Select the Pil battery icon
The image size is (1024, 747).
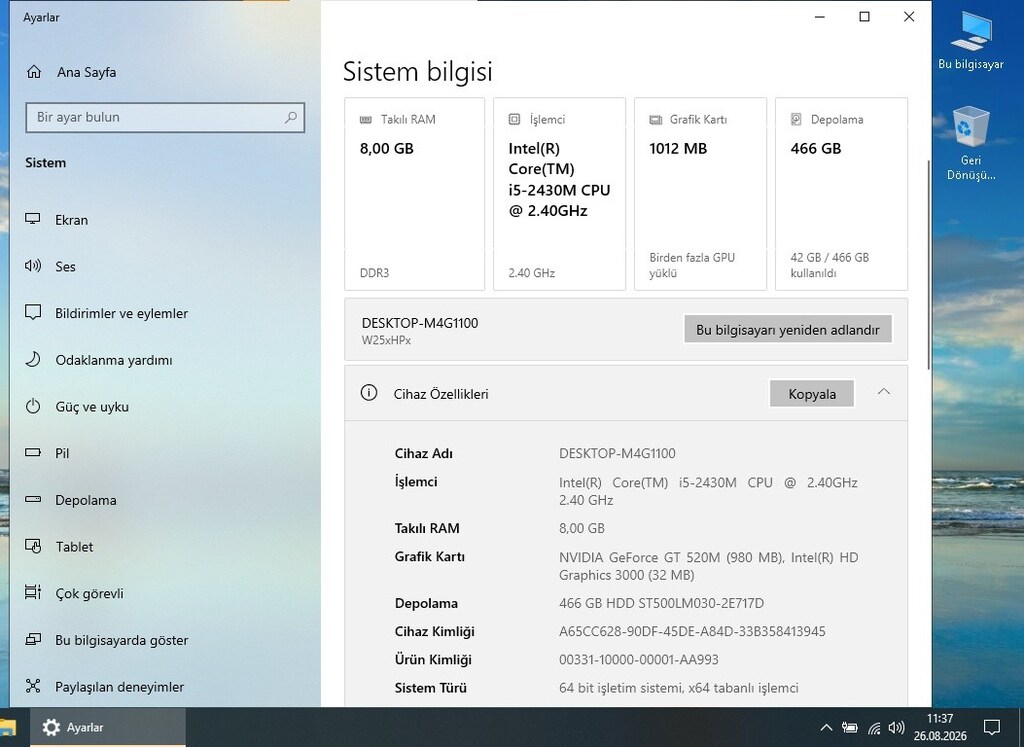(x=33, y=453)
